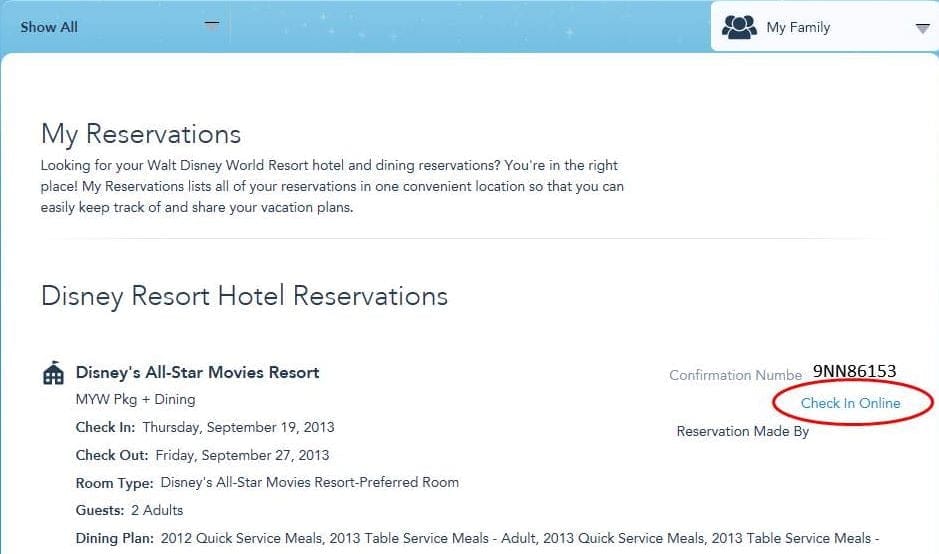Click the My Reservations heading
Viewport: 939px width, 554px height.
(x=141, y=134)
